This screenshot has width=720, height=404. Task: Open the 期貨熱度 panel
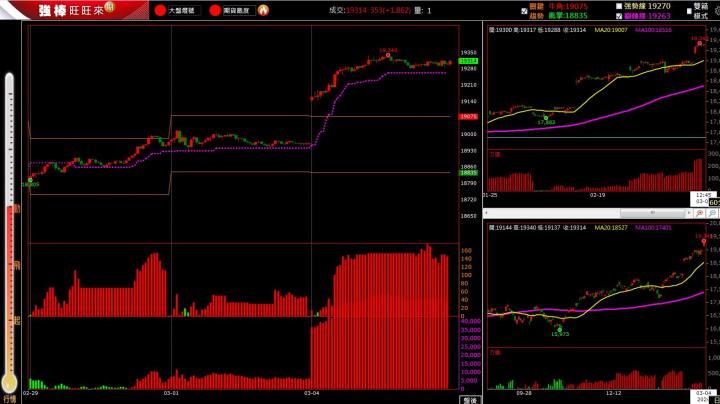coord(237,10)
